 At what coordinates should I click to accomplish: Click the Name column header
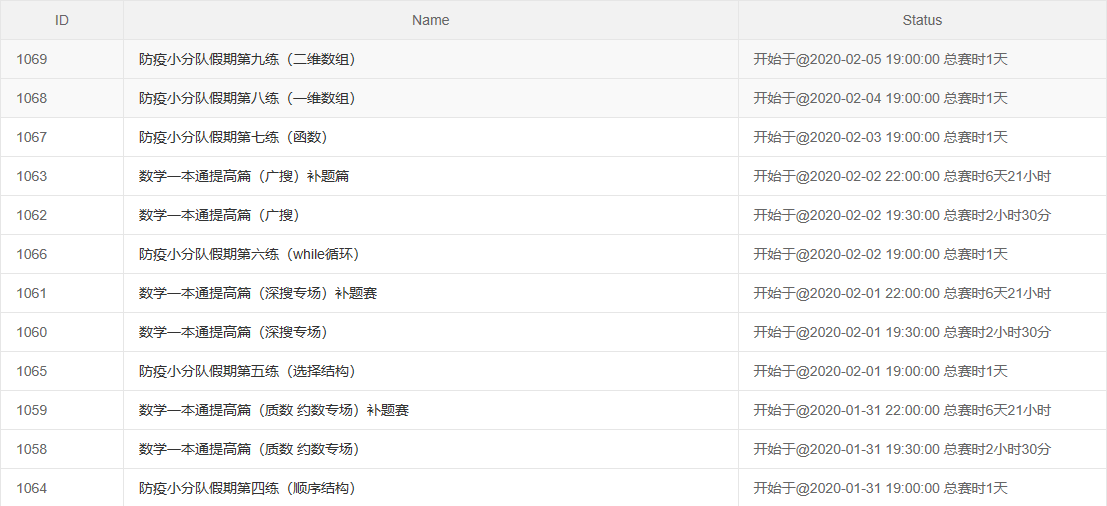click(430, 20)
